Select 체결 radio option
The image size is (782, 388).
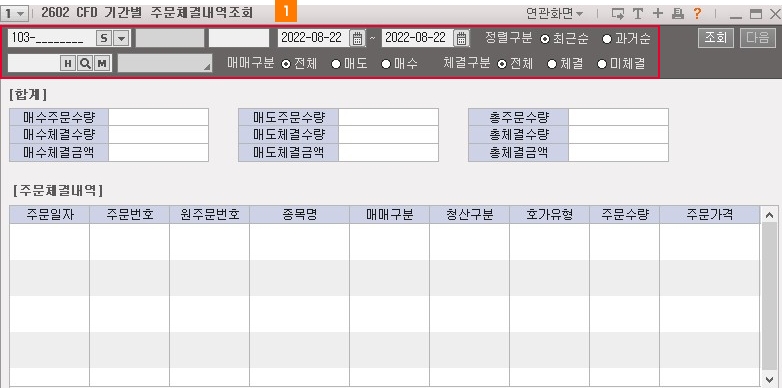click(x=552, y=64)
